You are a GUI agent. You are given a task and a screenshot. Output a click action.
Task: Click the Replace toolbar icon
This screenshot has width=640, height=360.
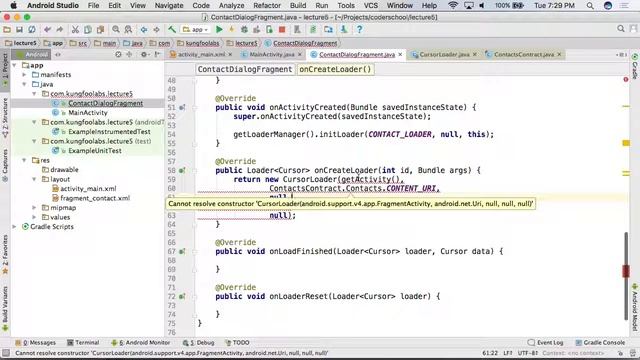point(128,29)
